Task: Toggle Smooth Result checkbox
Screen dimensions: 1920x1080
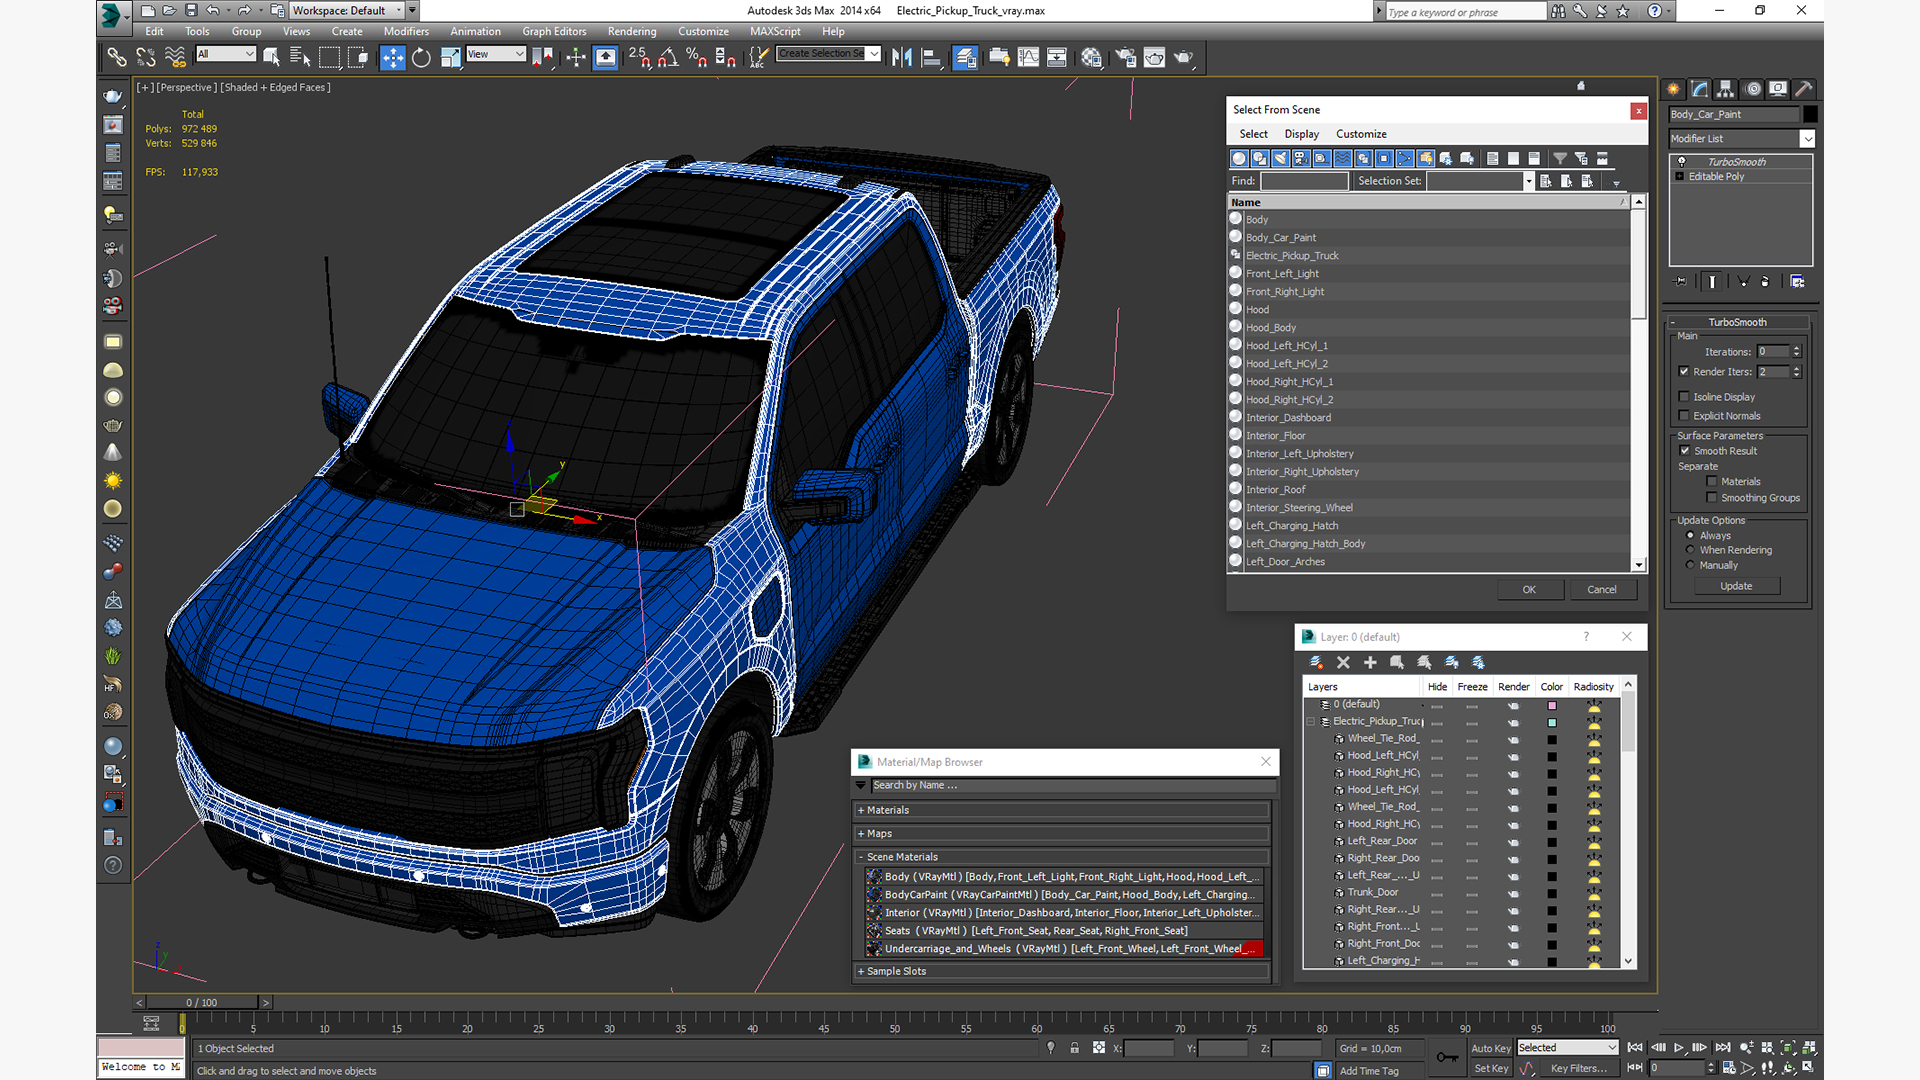Action: click(x=1685, y=450)
